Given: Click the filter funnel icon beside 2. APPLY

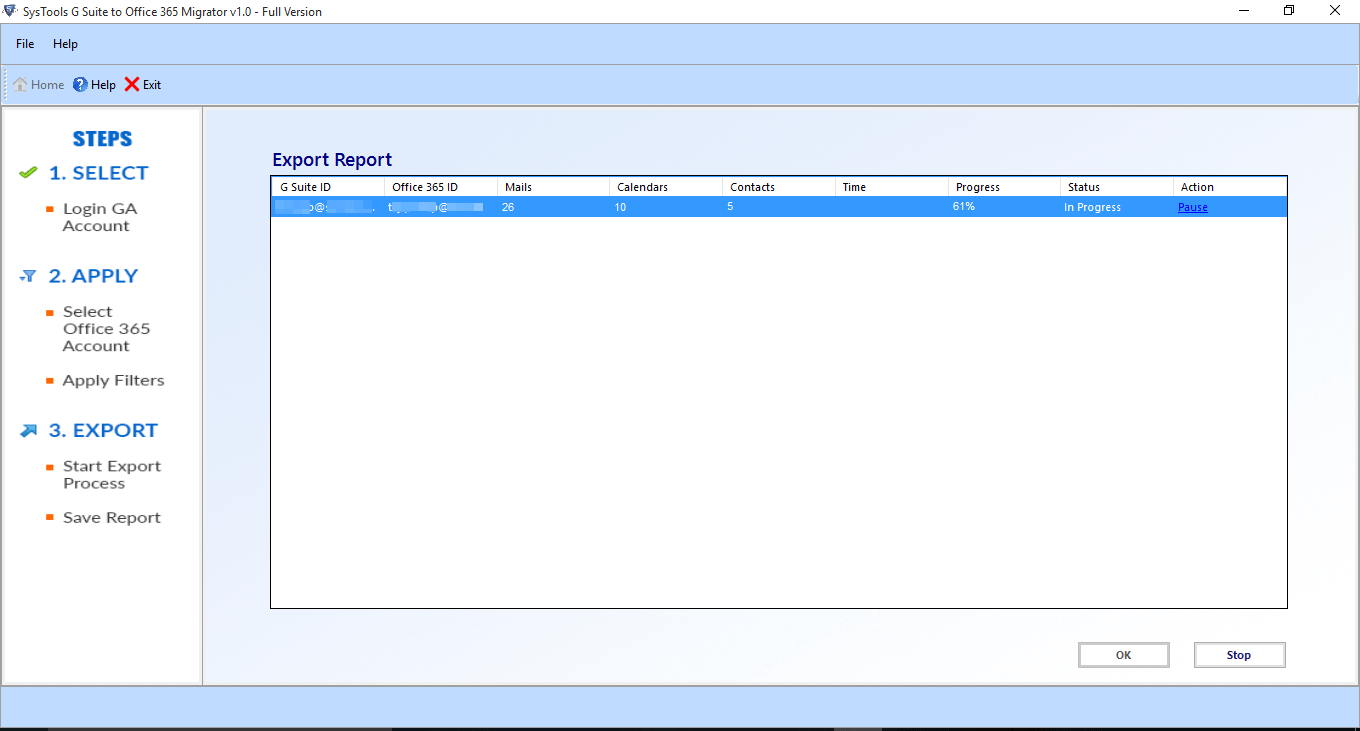Looking at the screenshot, I should click(28, 276).
